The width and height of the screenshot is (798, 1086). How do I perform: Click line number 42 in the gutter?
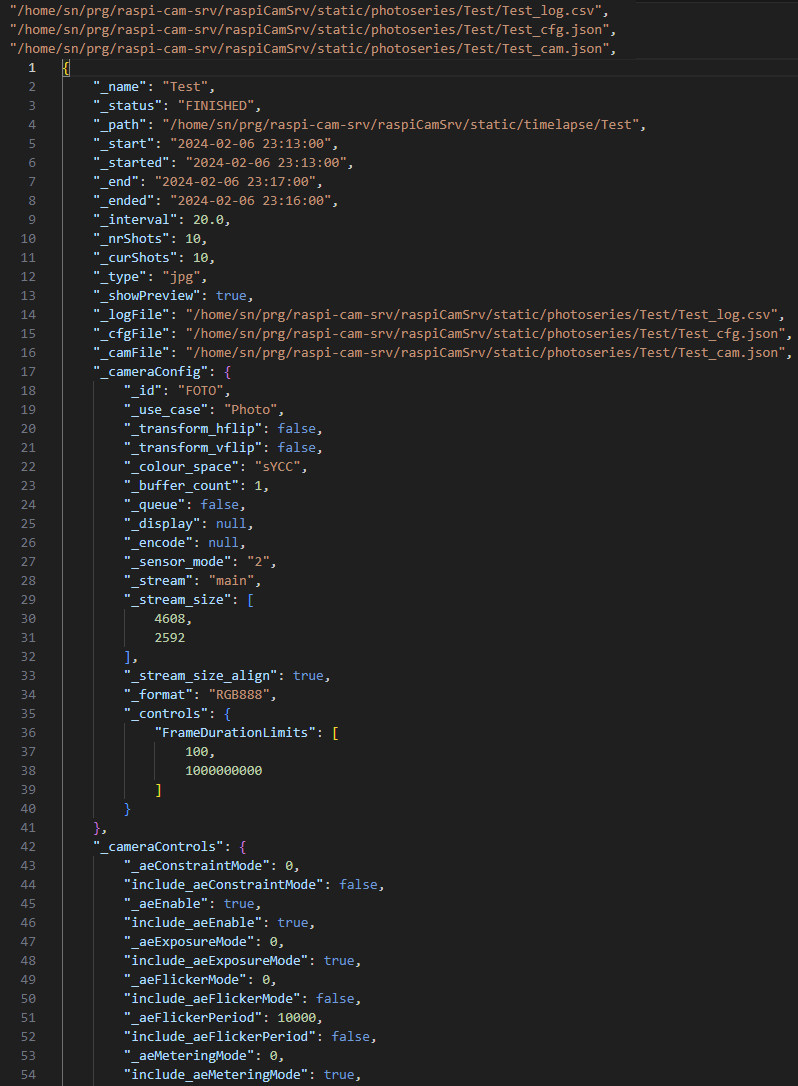[28, 847]
